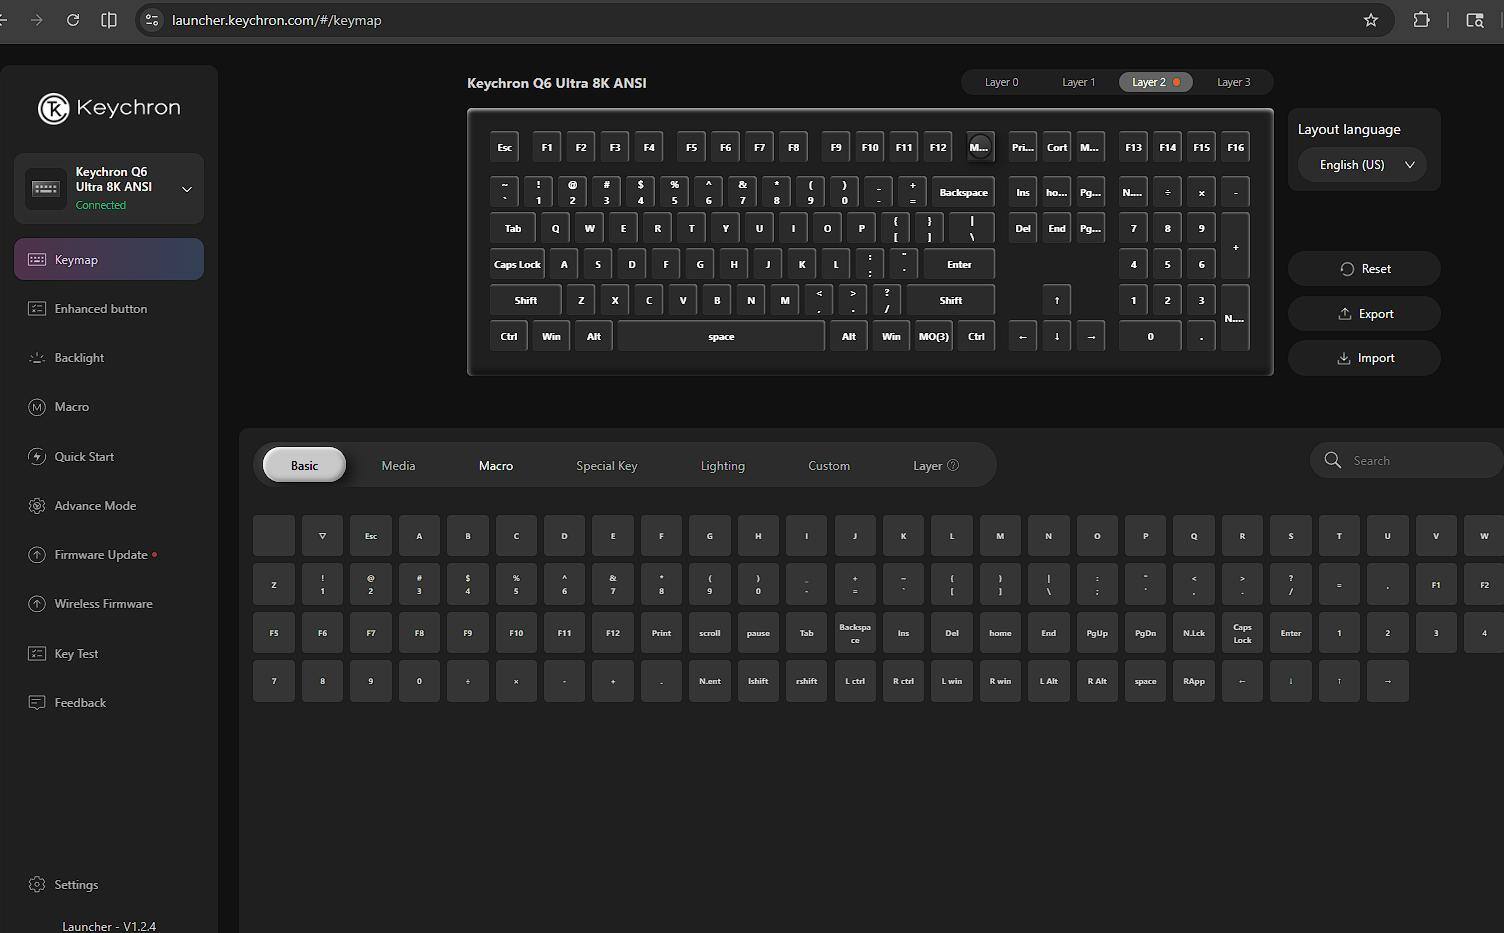Open Advance Mode settings
Screen dimensions: 1504x933
(95, 506)
